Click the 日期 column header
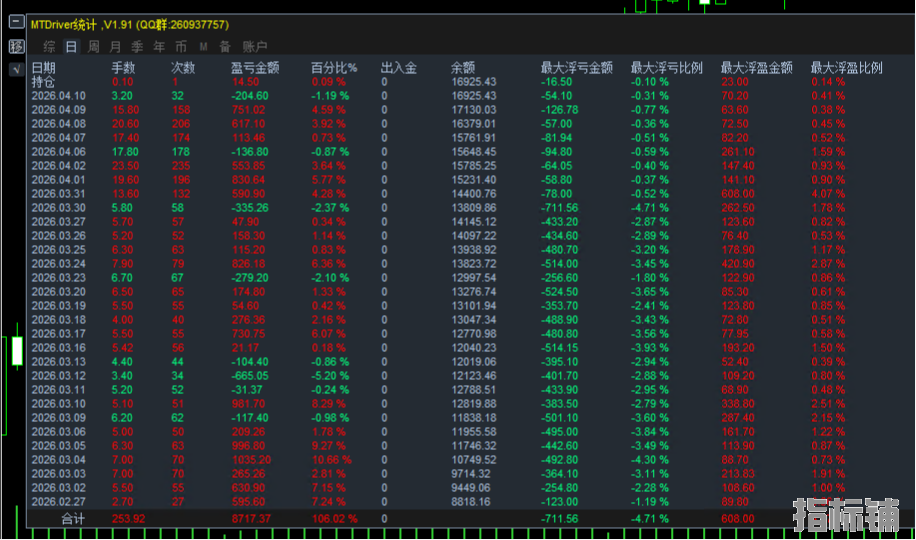Image resolution: width=916 pixels, height=540 pixels. (x=44, y=68)
